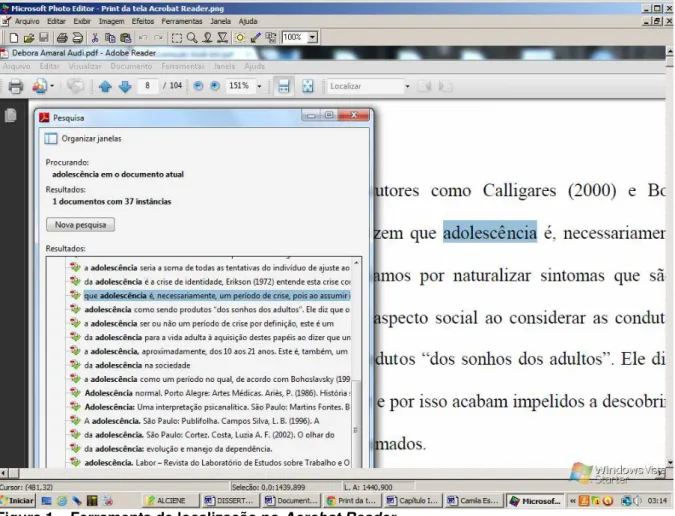Image resolution: width=675 pixels, height=516 pixels.
Task: Click the Undo arrow icon
Action: pos(143,38)
